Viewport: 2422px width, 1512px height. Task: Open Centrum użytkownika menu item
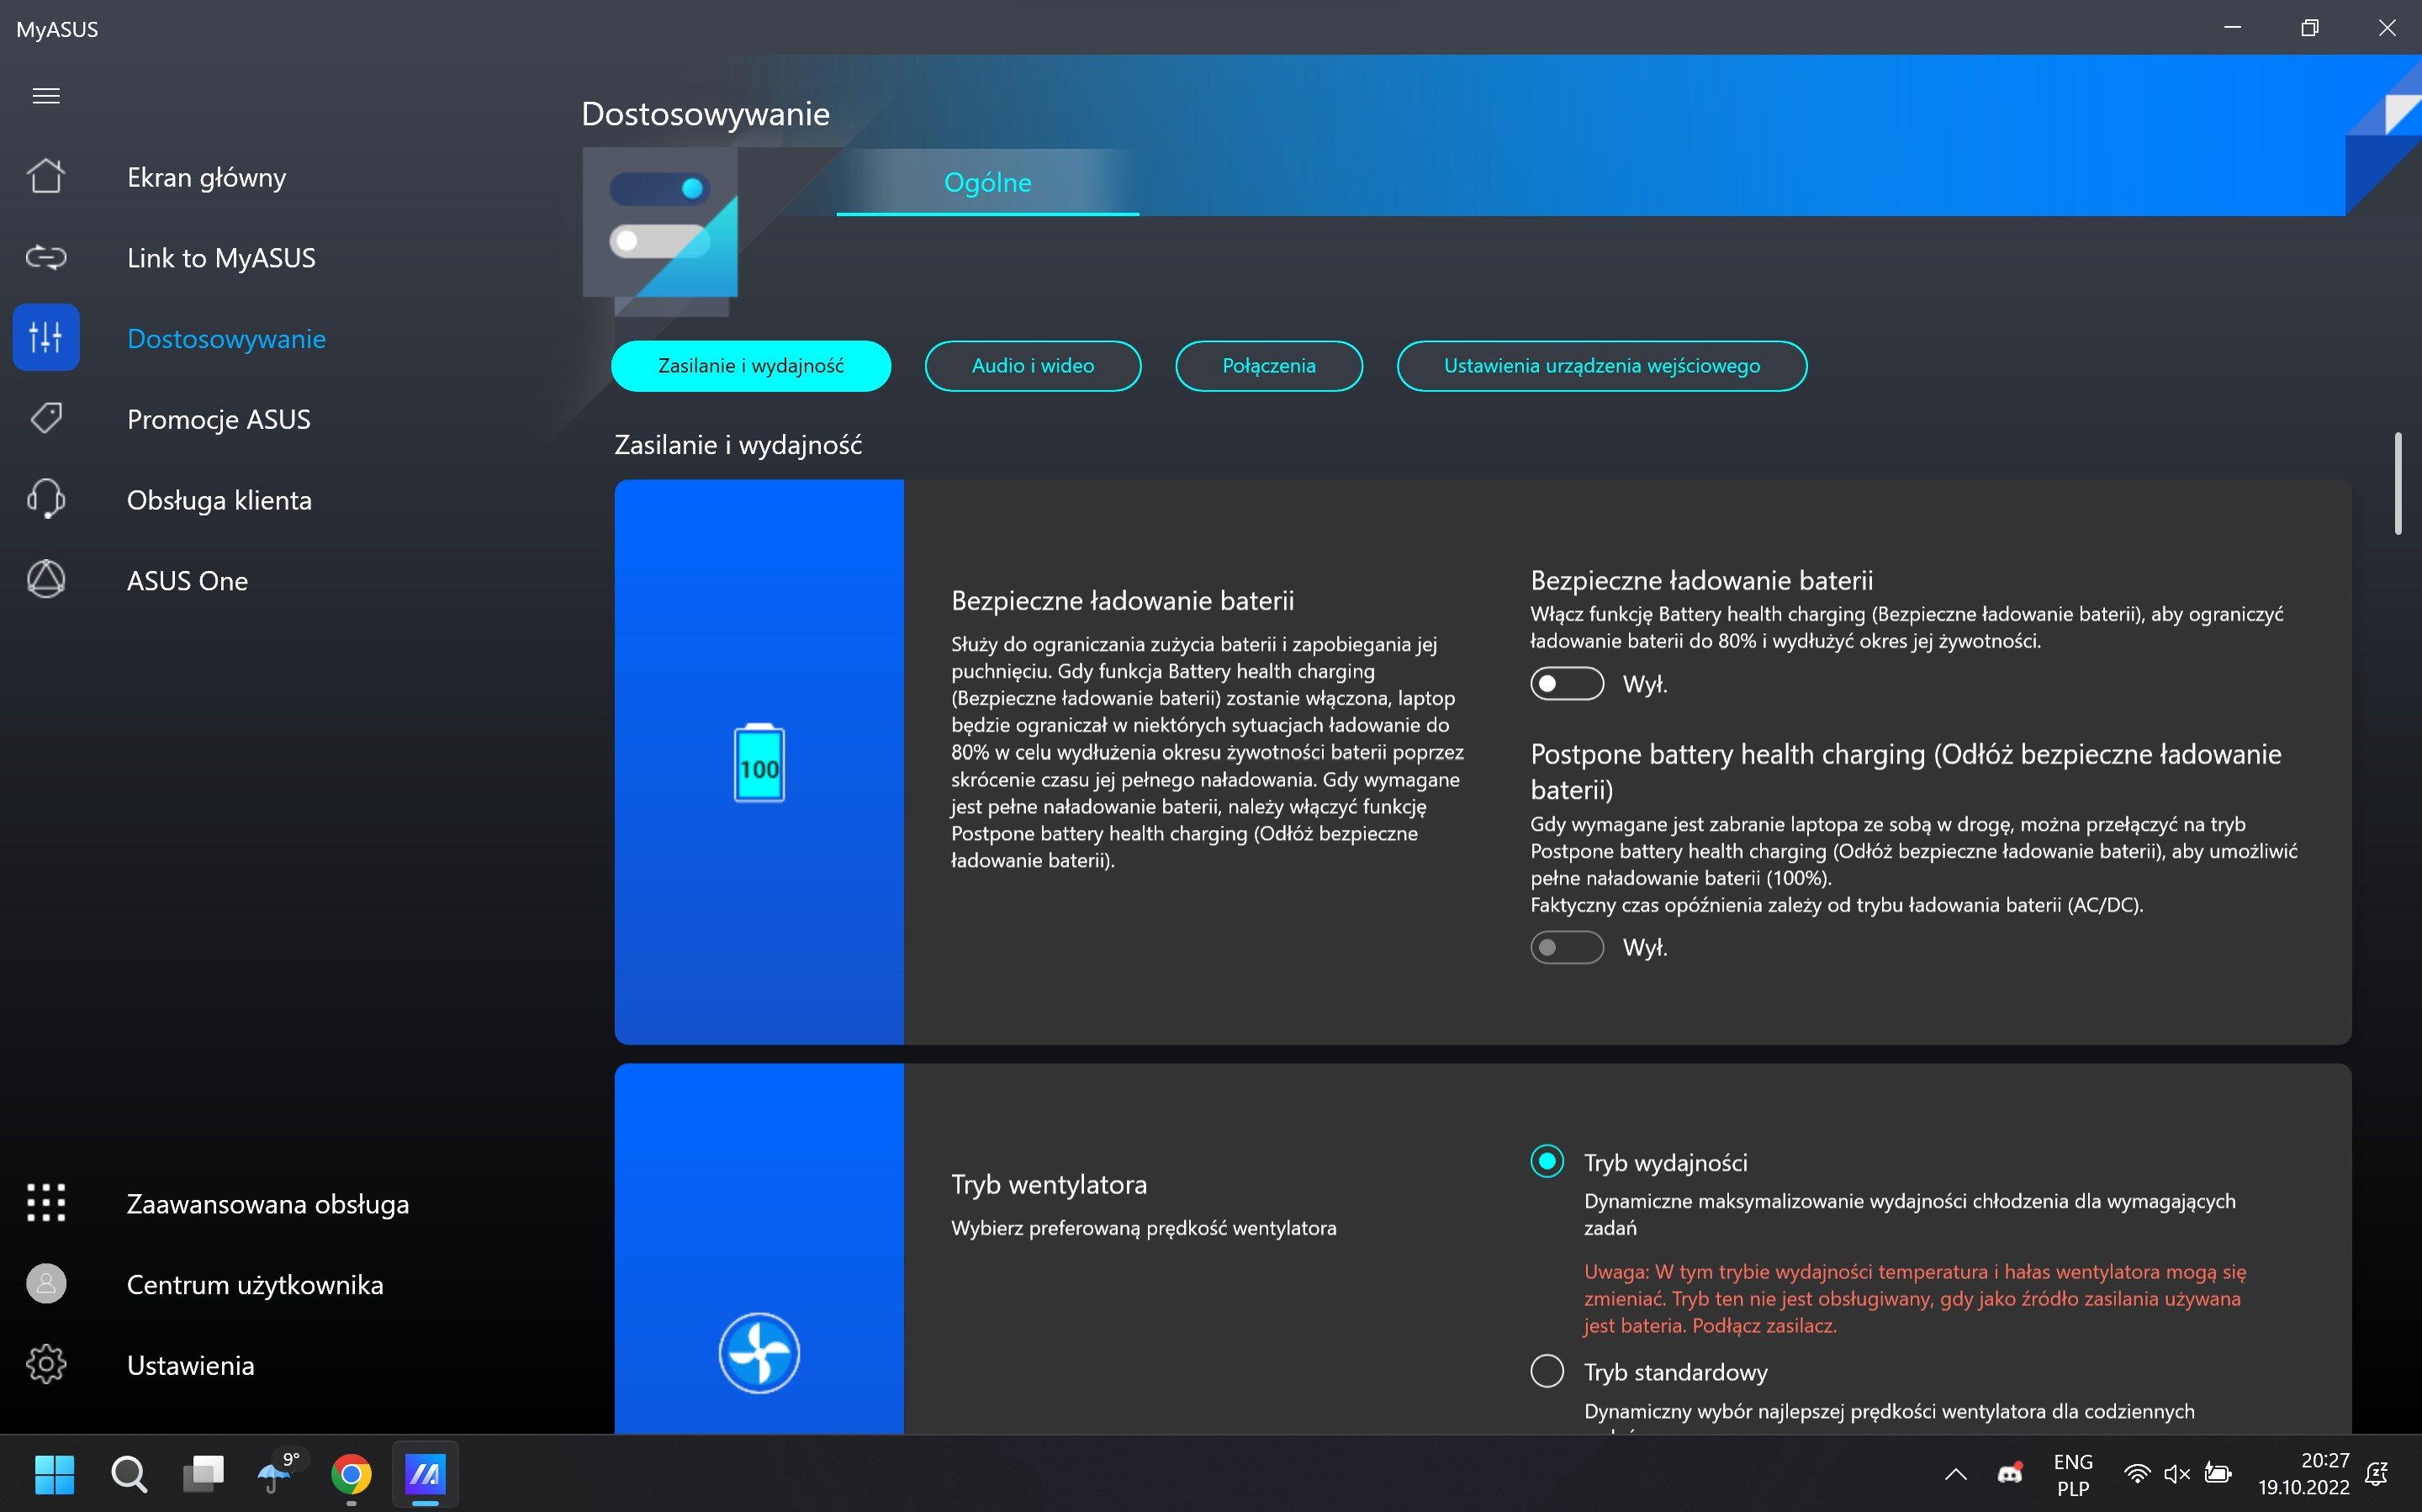[255, 1284]
